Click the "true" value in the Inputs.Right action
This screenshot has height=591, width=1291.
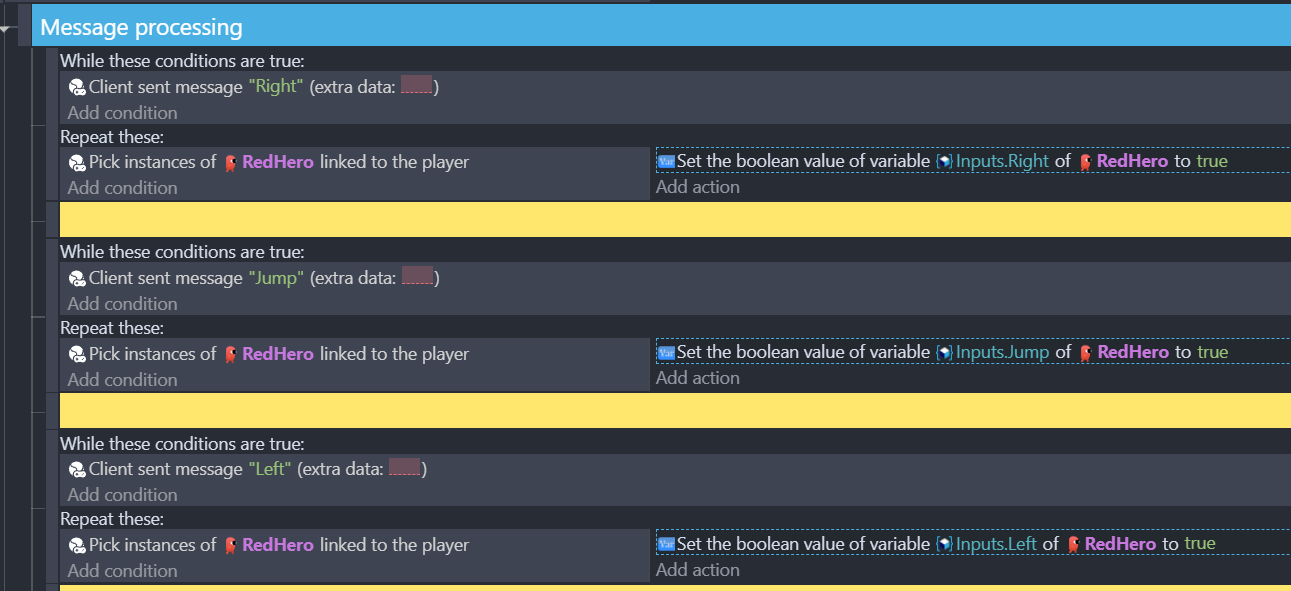(x=1212, y=161)
